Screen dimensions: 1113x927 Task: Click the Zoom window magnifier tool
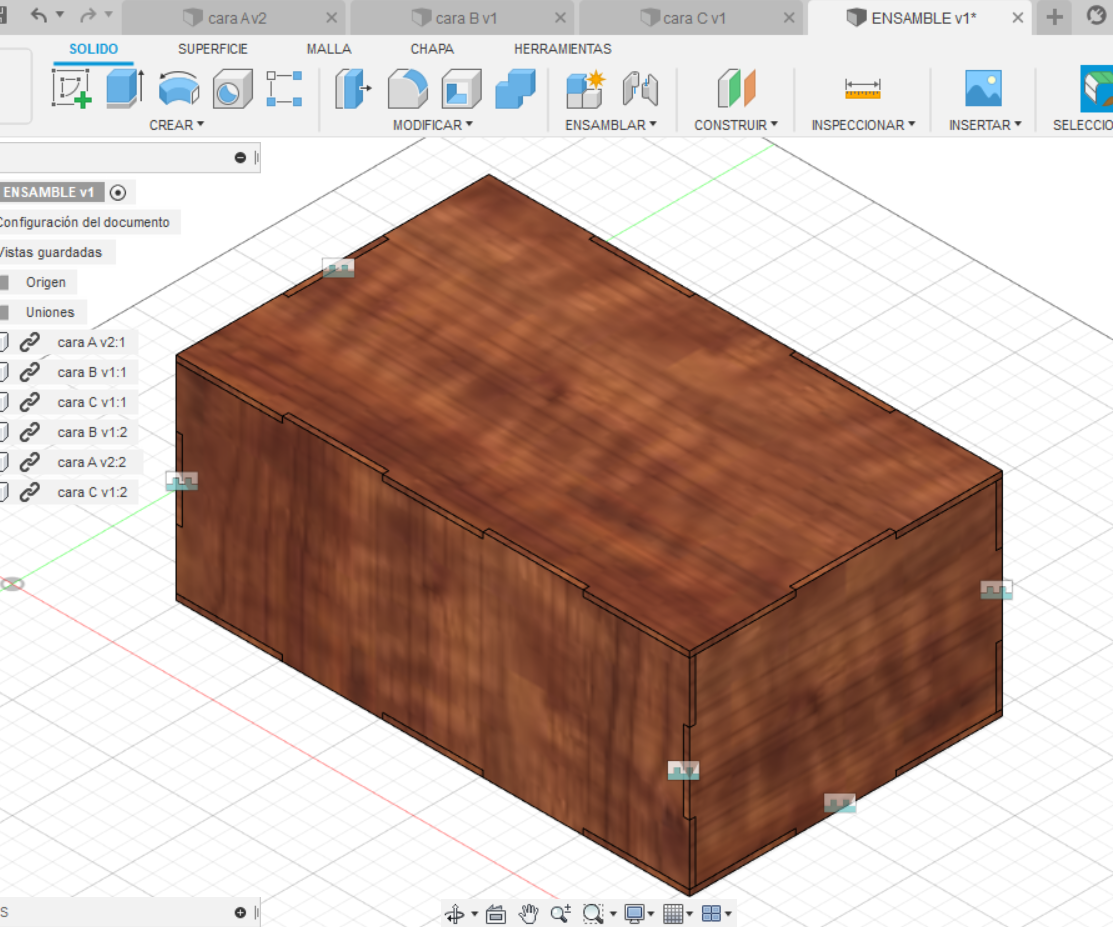[x=592, y=914]
